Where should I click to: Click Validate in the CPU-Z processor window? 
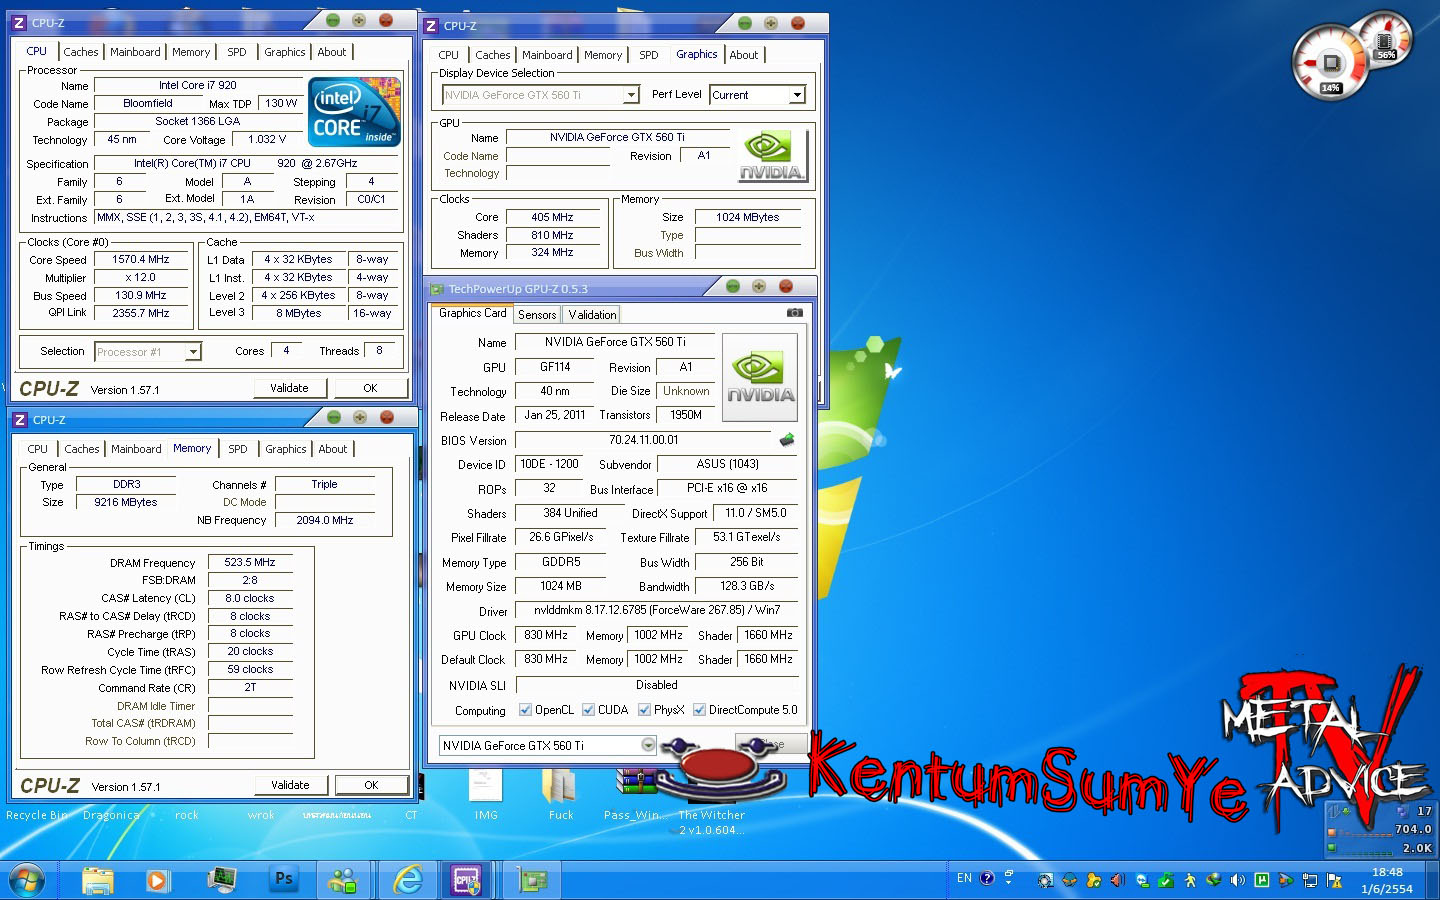pos(289,388)
